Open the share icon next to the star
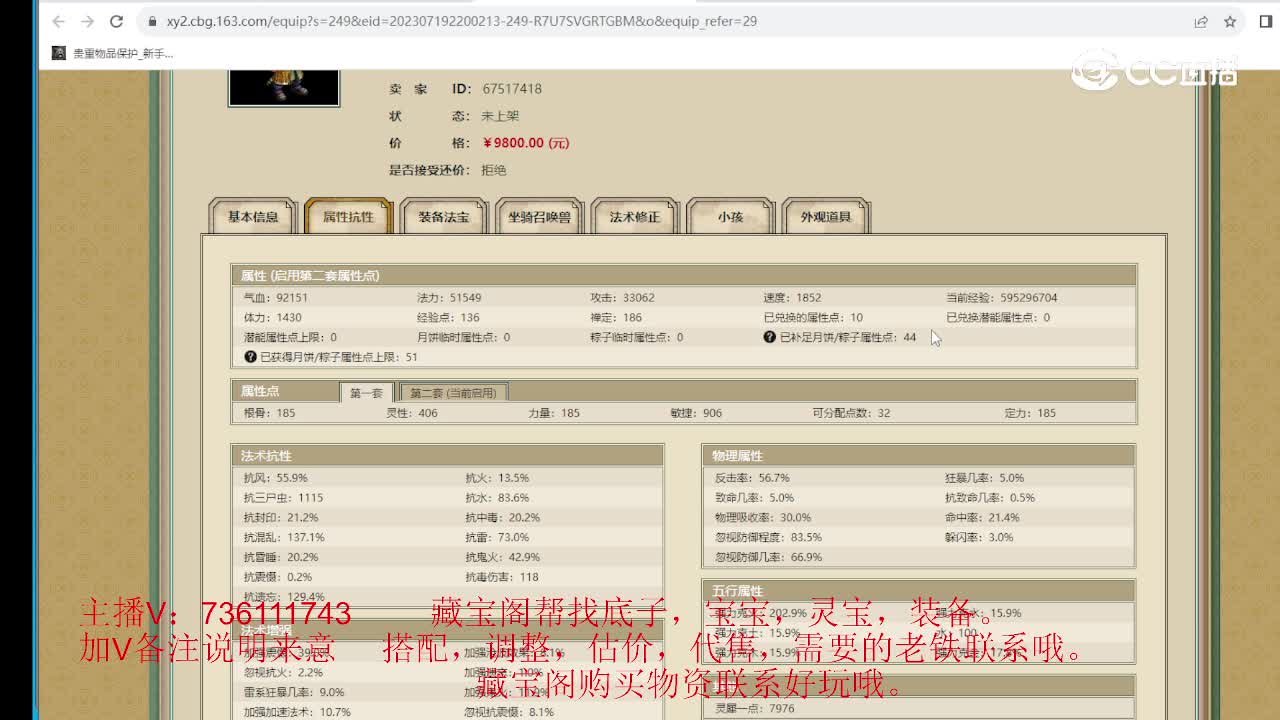This screenshot has width=1280, height=720. [1202, 20]
